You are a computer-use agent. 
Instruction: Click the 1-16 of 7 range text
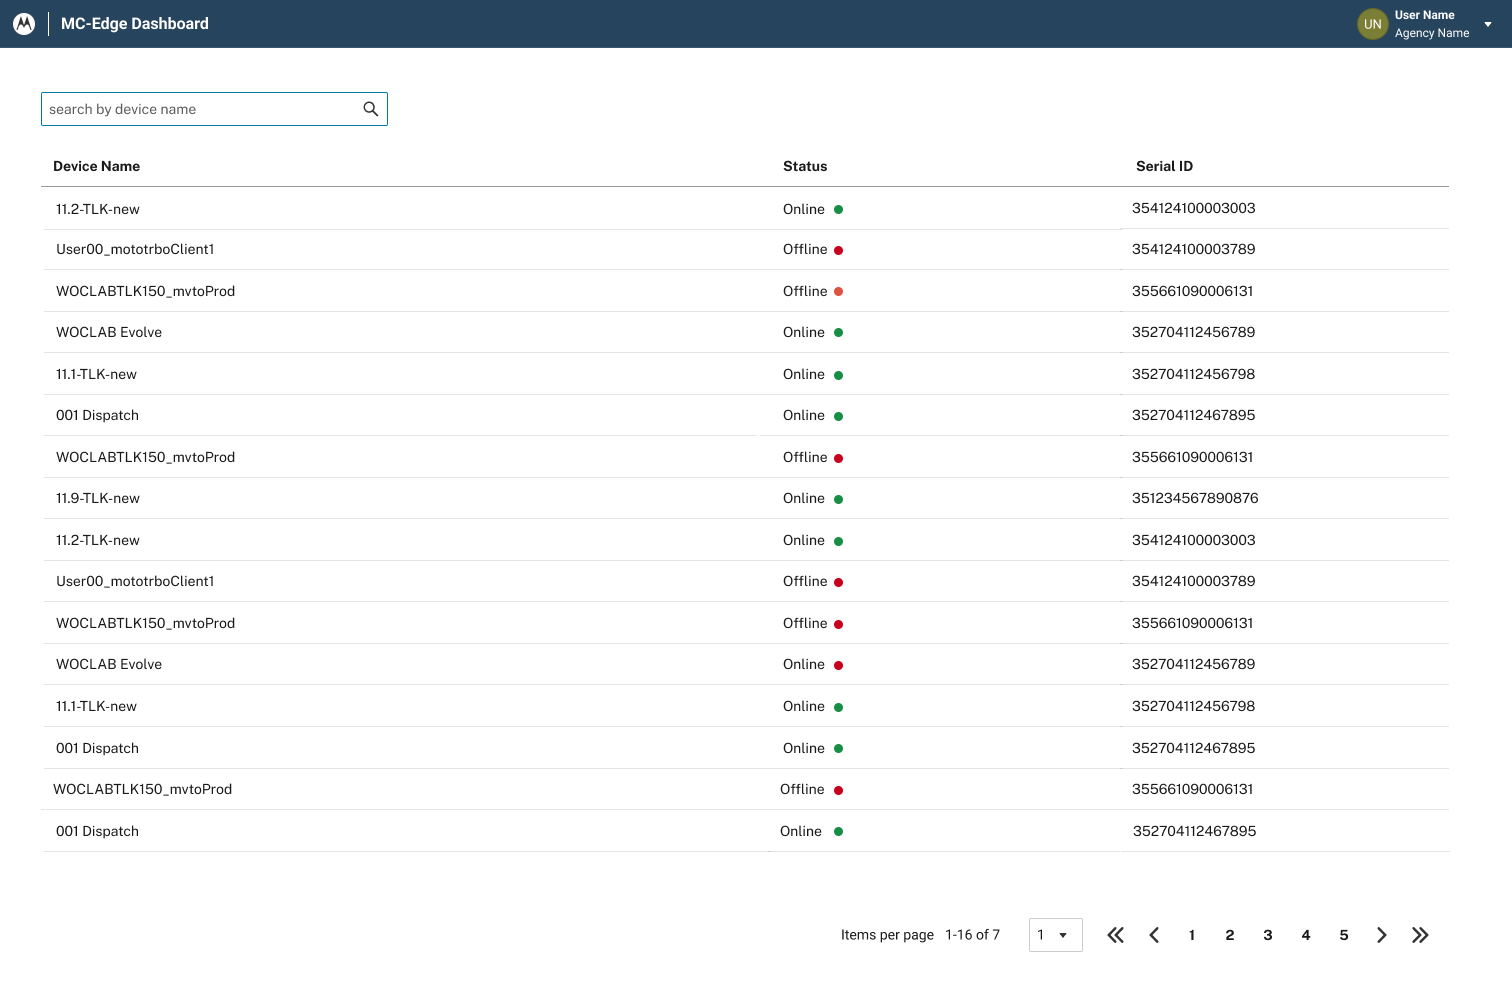[973, 935]
